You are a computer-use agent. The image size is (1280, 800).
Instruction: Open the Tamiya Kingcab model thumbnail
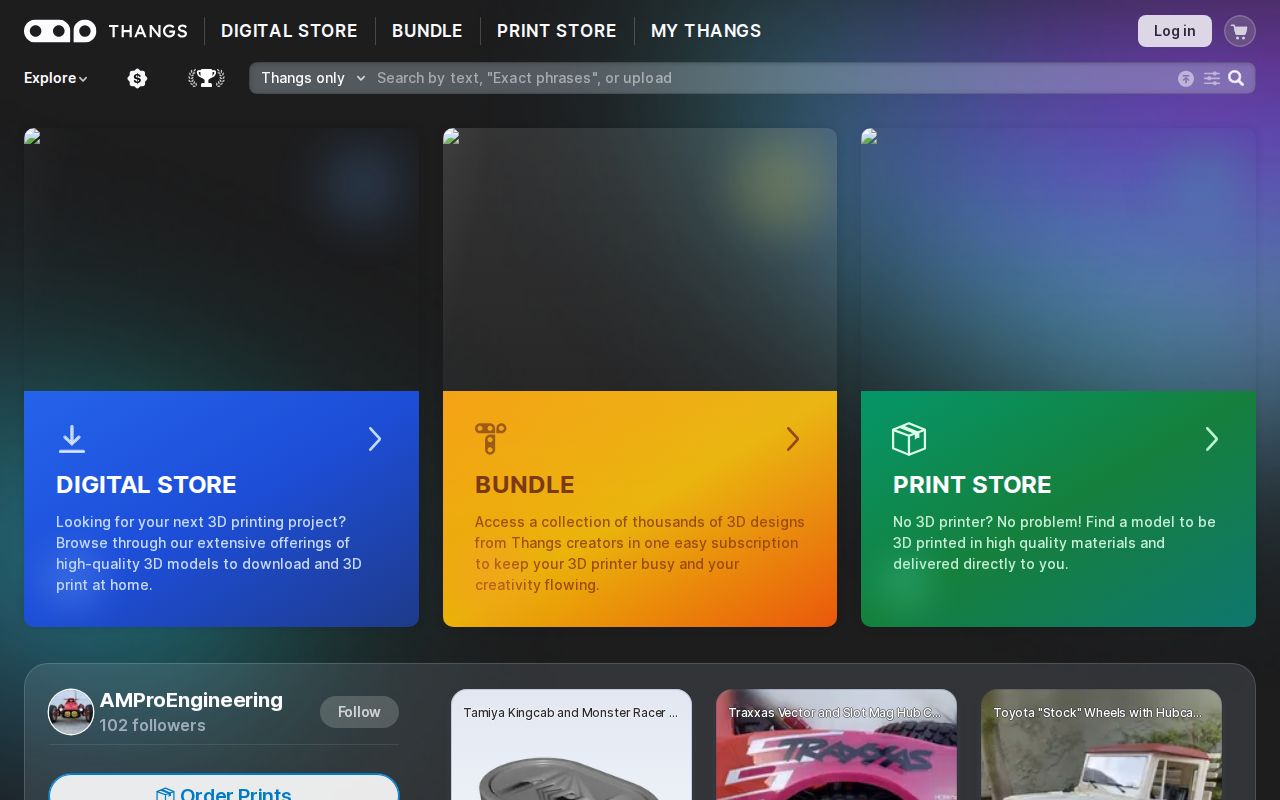click(571, 750)
